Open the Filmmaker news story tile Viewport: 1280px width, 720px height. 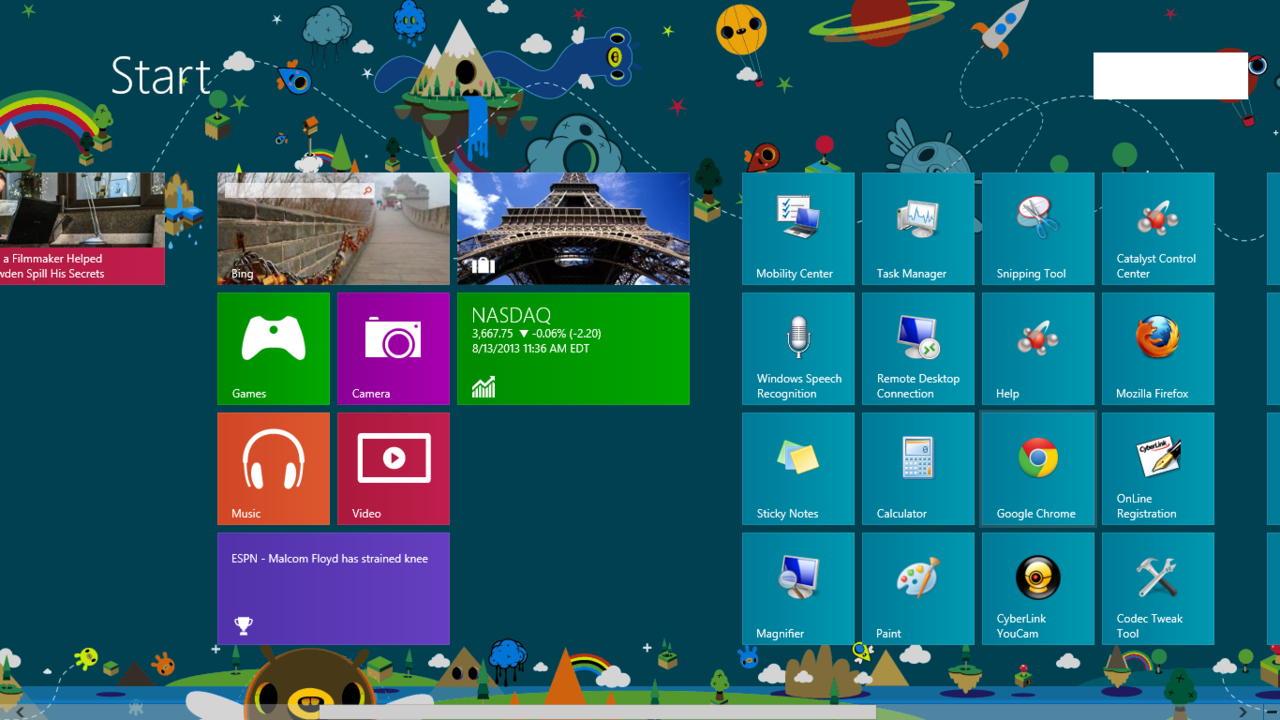tap(82, 229)
